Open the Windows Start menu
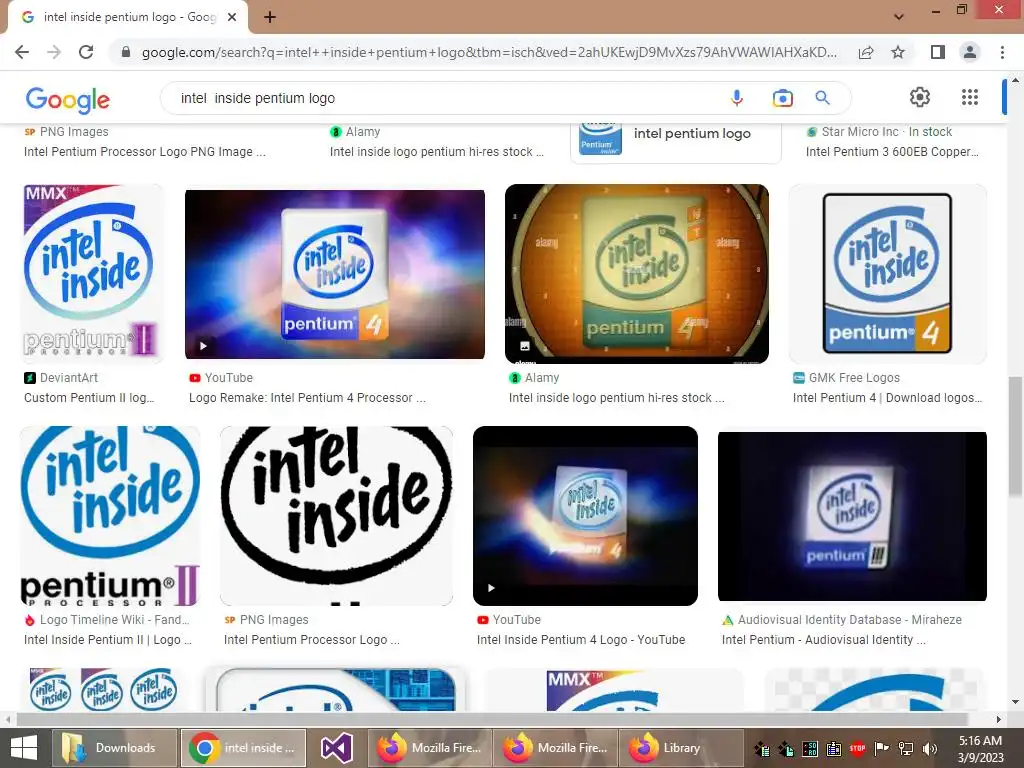1024x768 pixels. coord(24,748)
